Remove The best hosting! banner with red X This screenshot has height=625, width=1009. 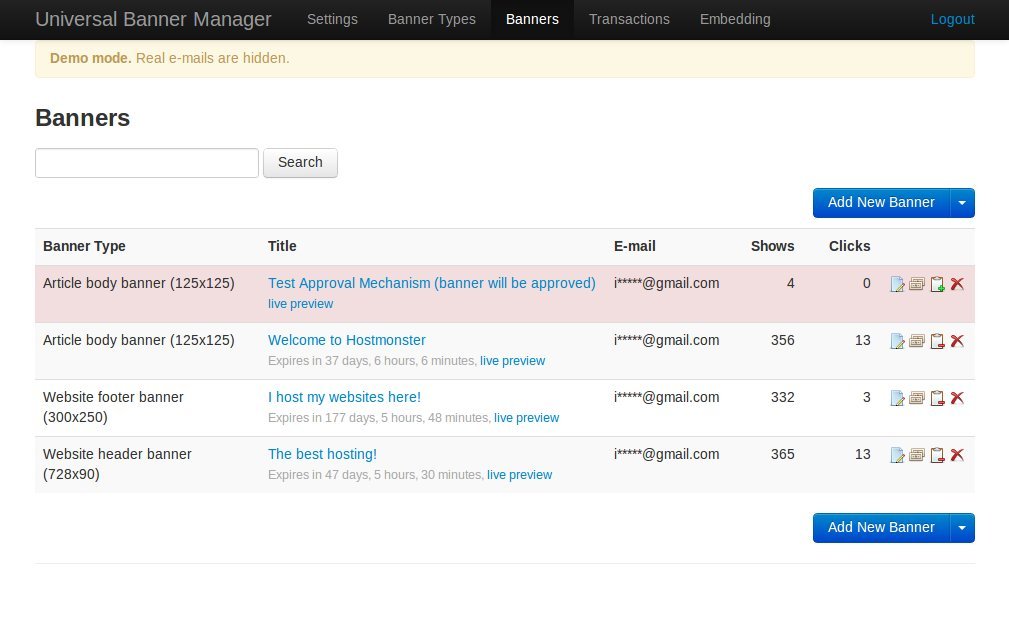pyautogui.click(x=957, y=455)
